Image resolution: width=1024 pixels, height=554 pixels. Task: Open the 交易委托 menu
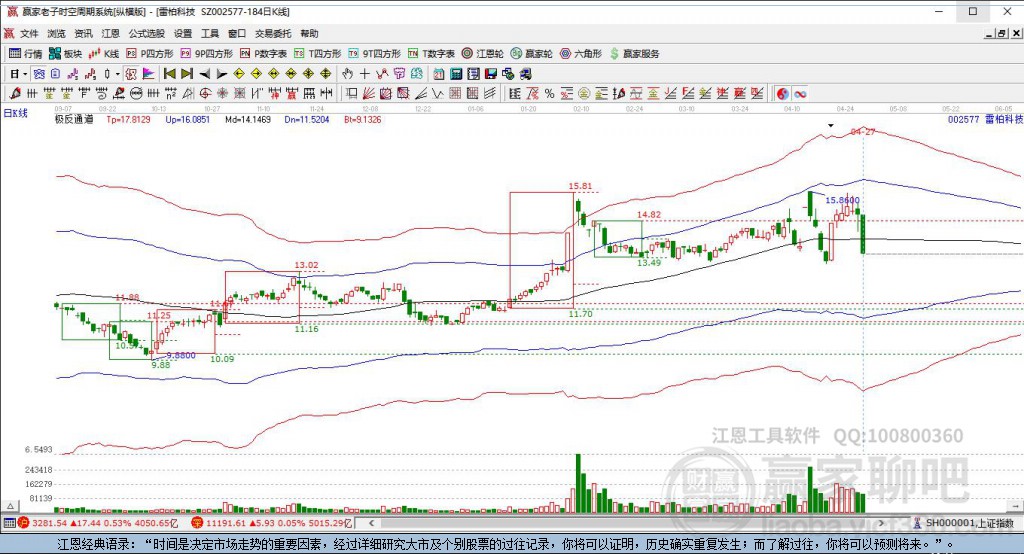[273, 33]
